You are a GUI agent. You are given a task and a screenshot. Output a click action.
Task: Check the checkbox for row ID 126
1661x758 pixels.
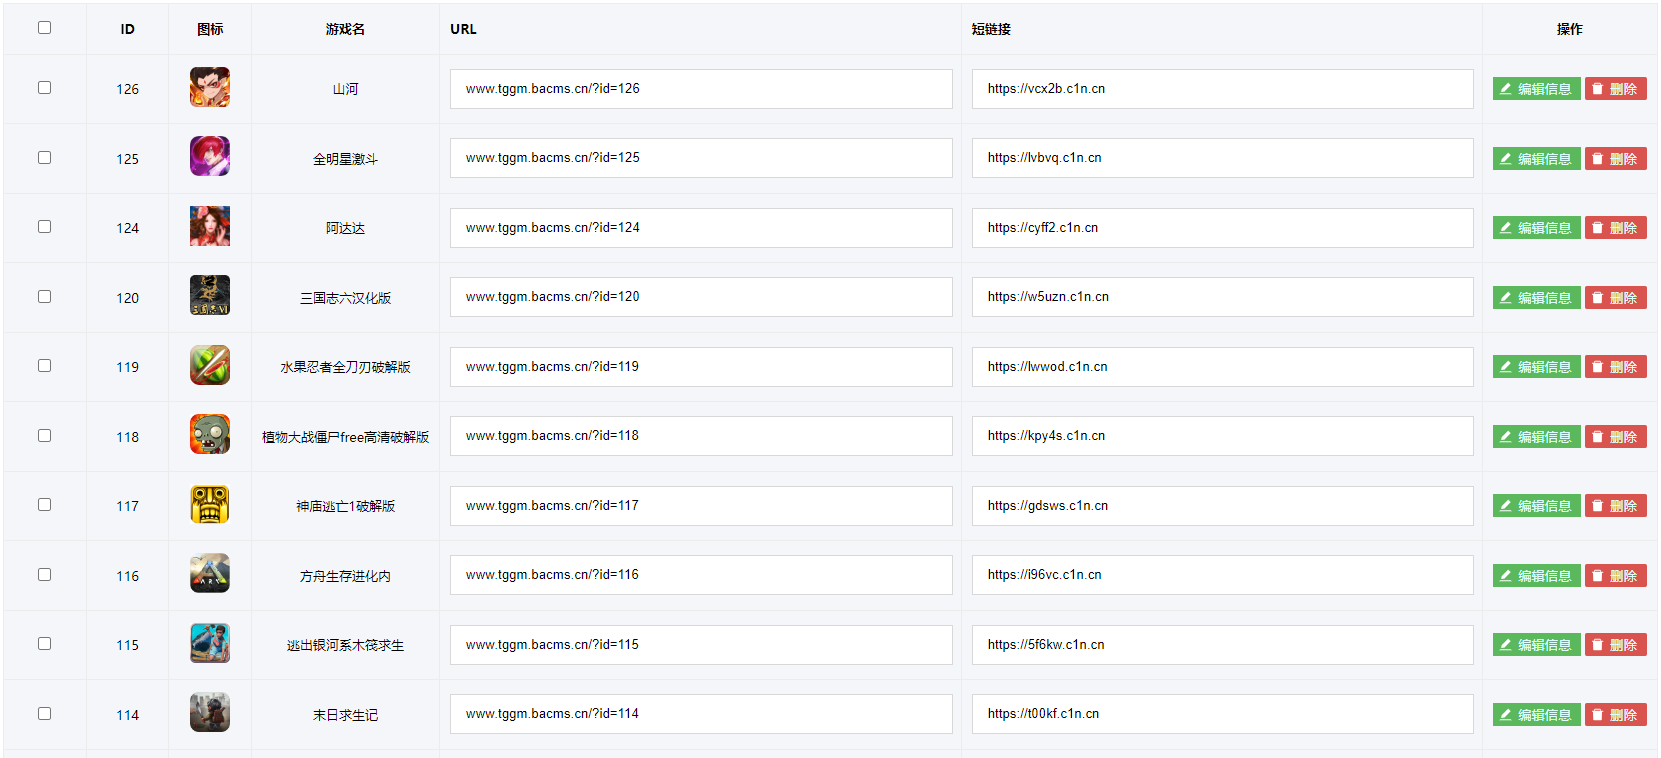coord(44,88)
